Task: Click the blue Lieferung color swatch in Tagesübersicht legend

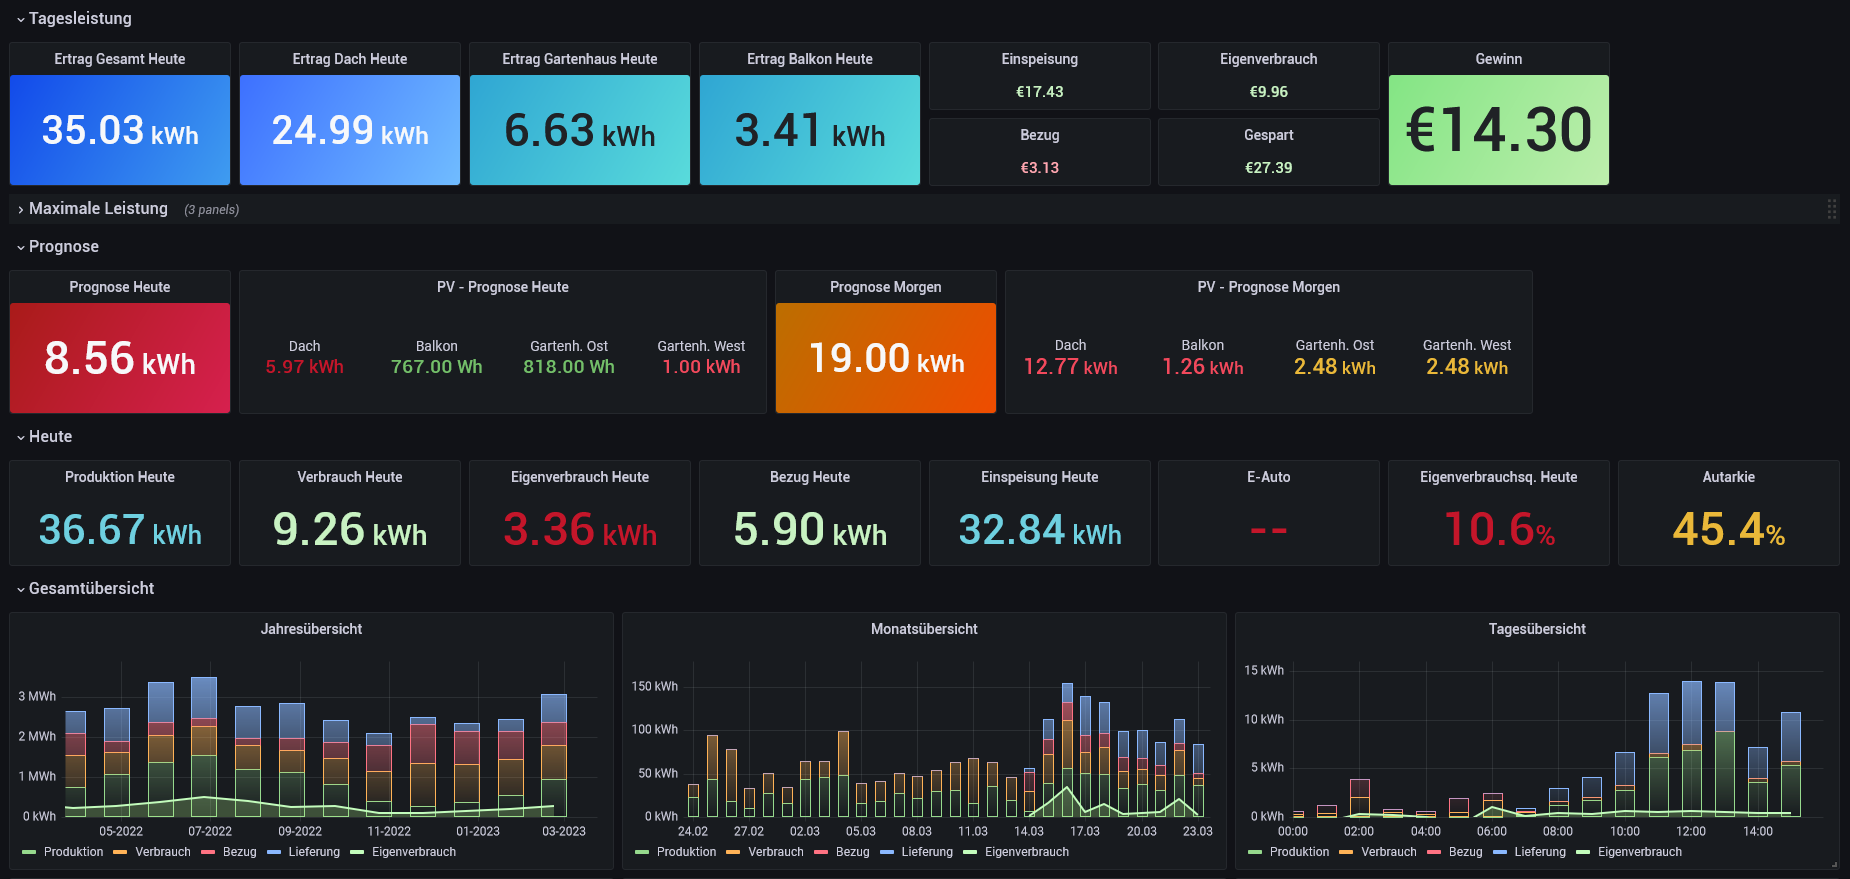Action: point(1500,852)
